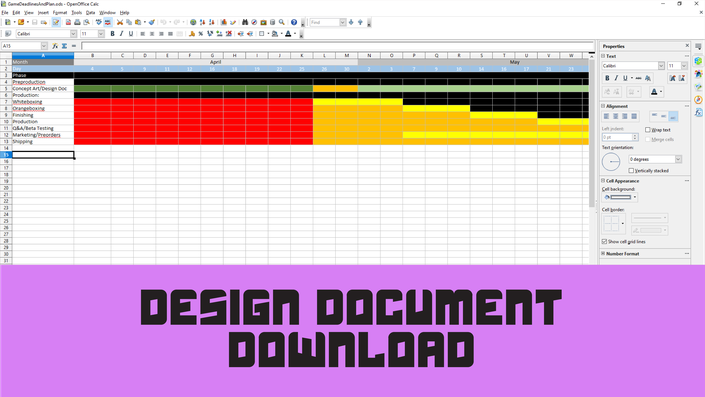The width and height of the screenshot is (705, 397).
Task: Check the Vertically stacked option
Action: [631, 171]
